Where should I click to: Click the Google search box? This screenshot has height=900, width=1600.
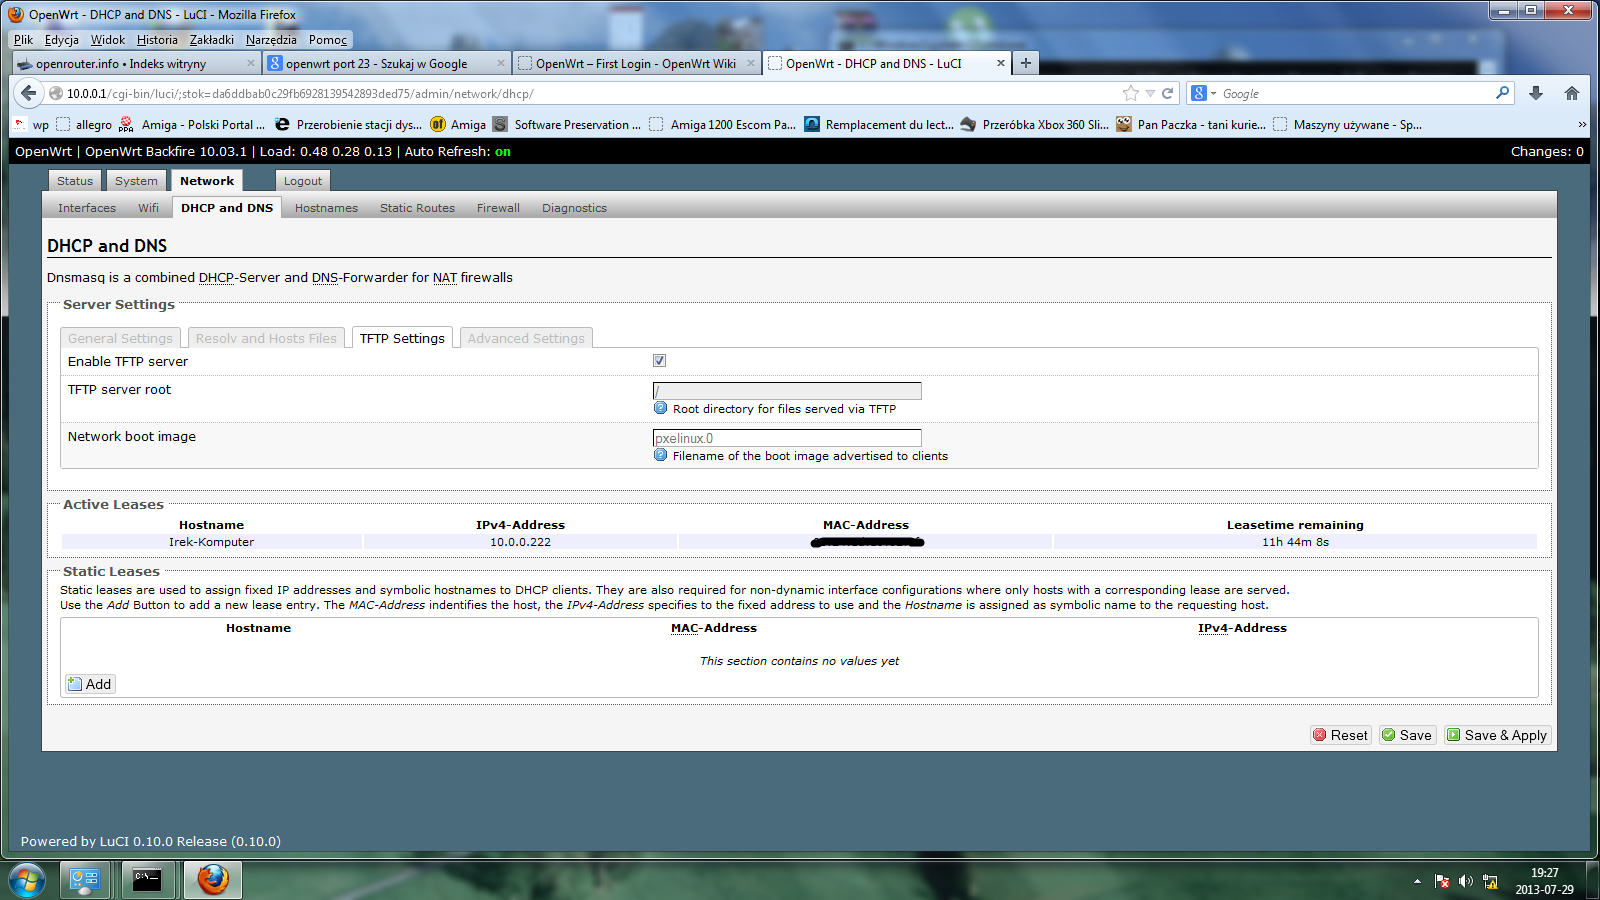click(x=1355, y=93)
